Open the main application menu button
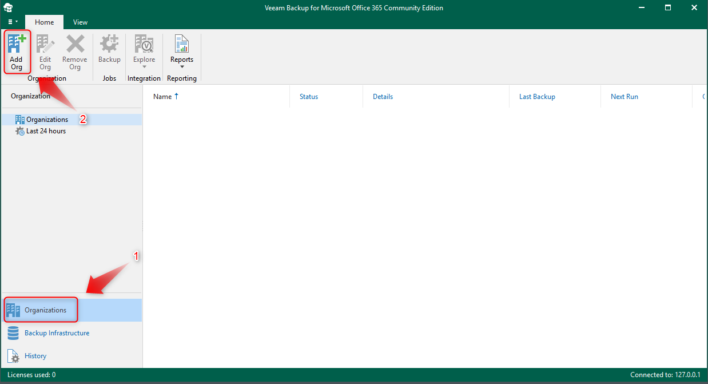This screenshot has width=708, height=384. point(13,22)
